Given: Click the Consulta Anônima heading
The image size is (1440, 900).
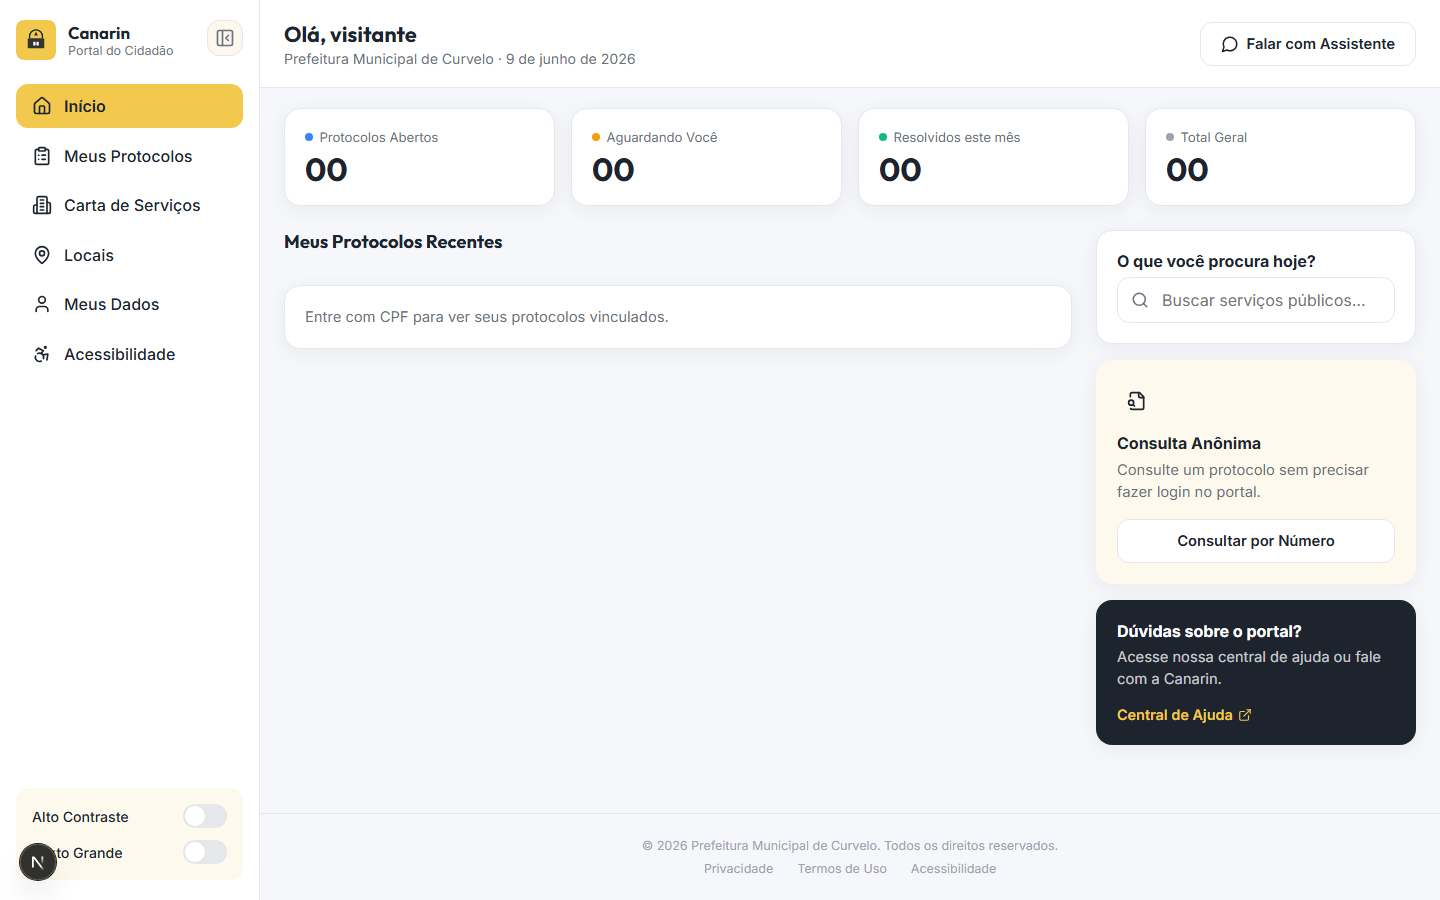Looking at the screenshot, I should [x=1189, y=443].
